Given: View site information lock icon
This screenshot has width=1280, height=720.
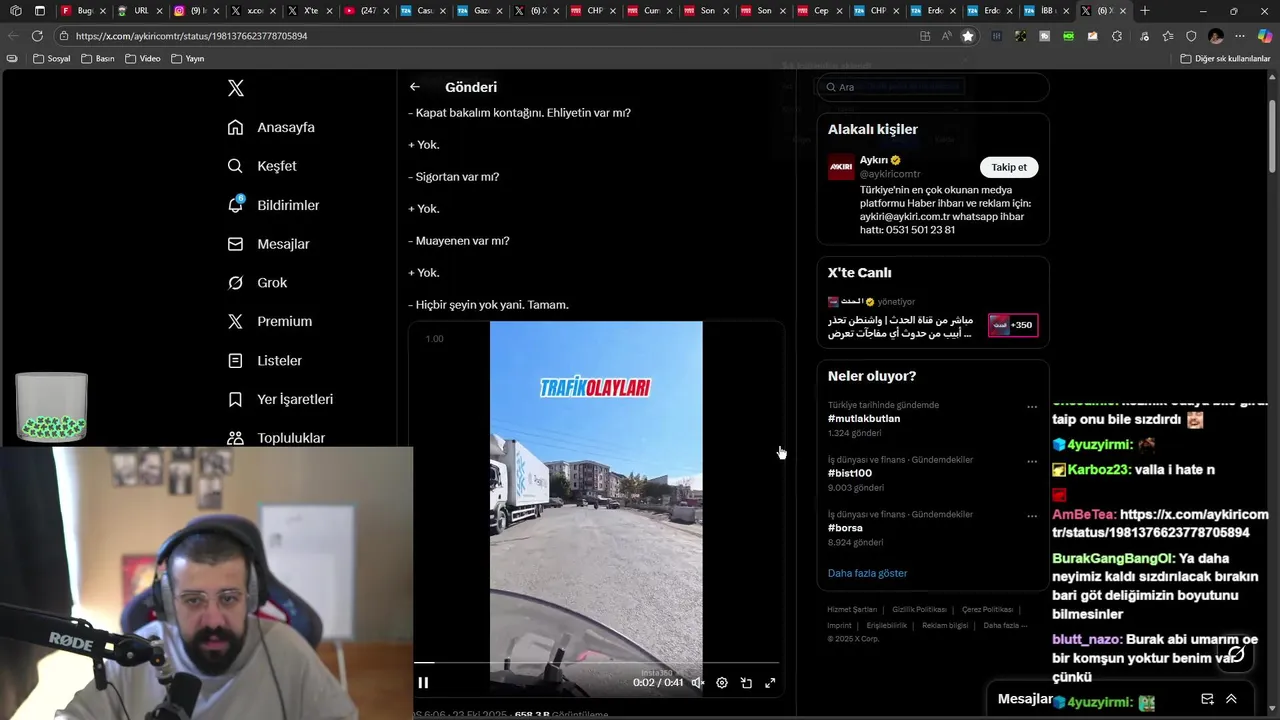Looking at the screenshot, I should 64,36.
